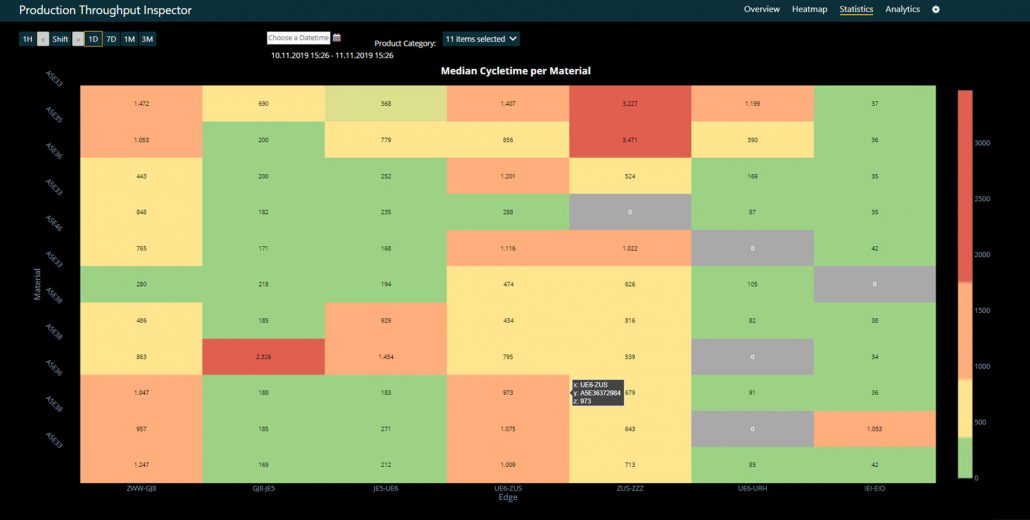This screenshot has height=520, width=1030.
Task: Click the heatmap cell showing 848
Action: tap(141, 212)
